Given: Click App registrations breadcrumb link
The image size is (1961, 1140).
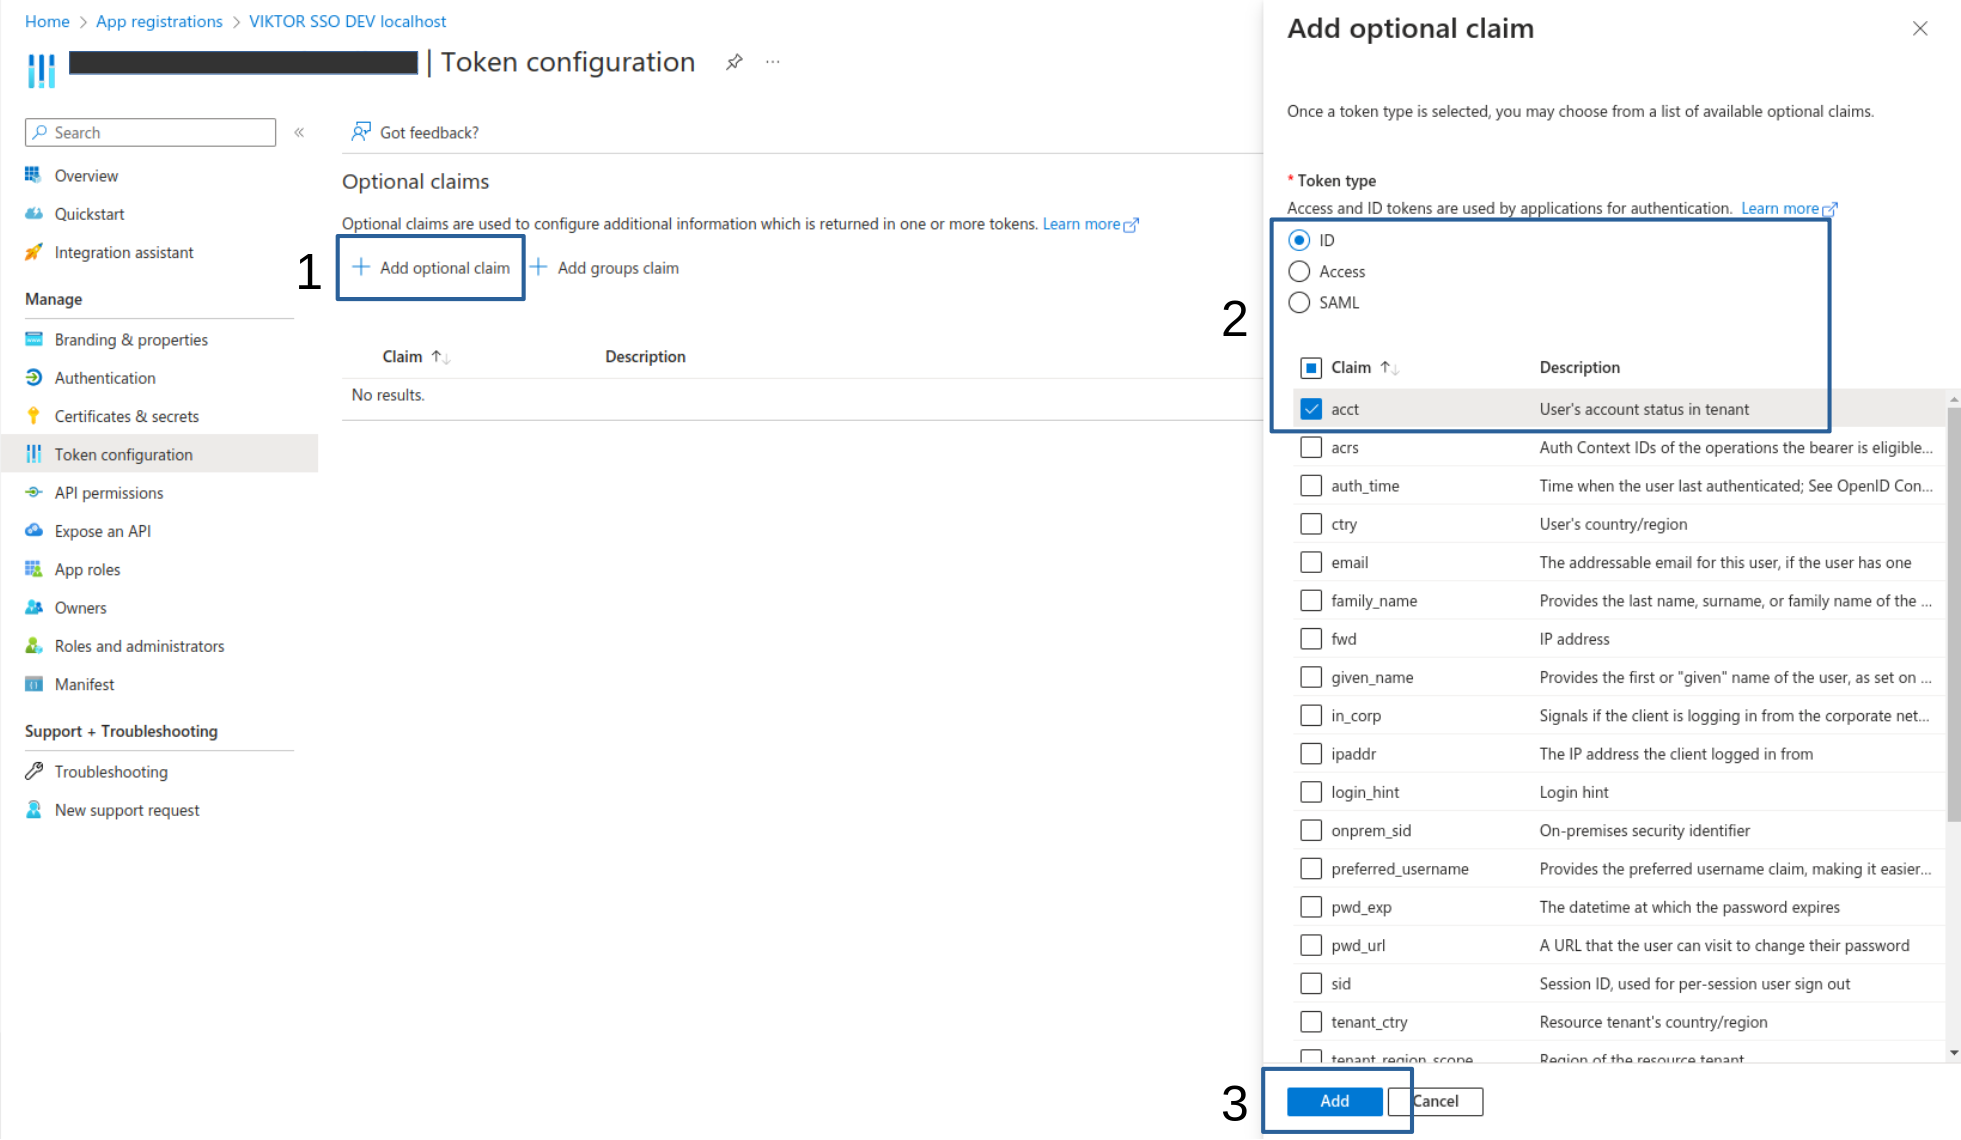Looking at the screenshot, I should click(159, 21).
